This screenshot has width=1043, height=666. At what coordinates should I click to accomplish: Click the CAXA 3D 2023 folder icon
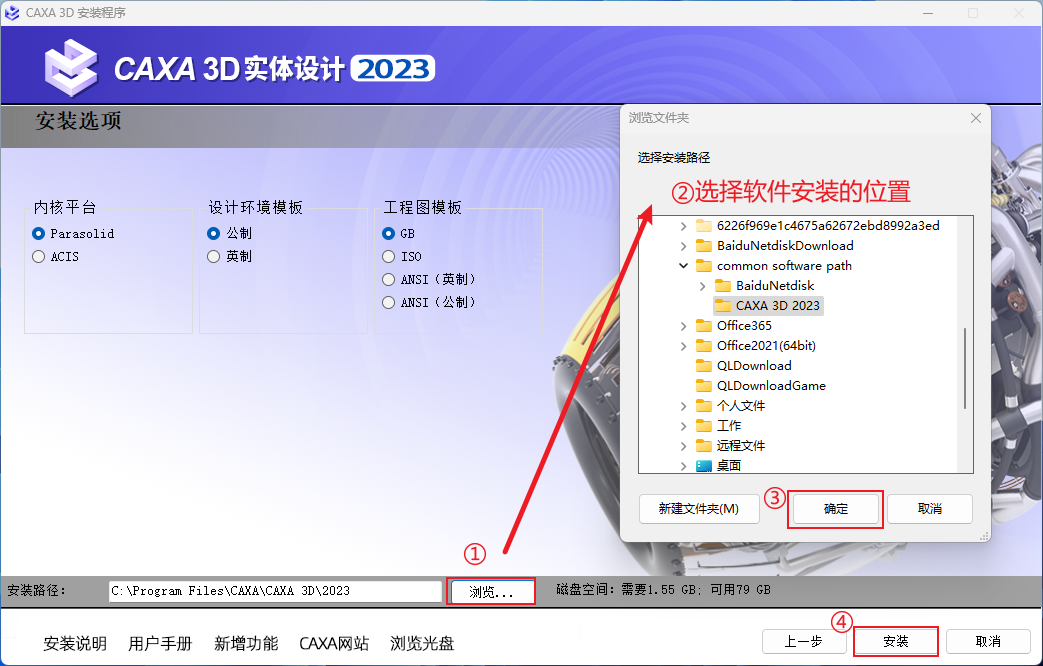[x=723, y=305]
